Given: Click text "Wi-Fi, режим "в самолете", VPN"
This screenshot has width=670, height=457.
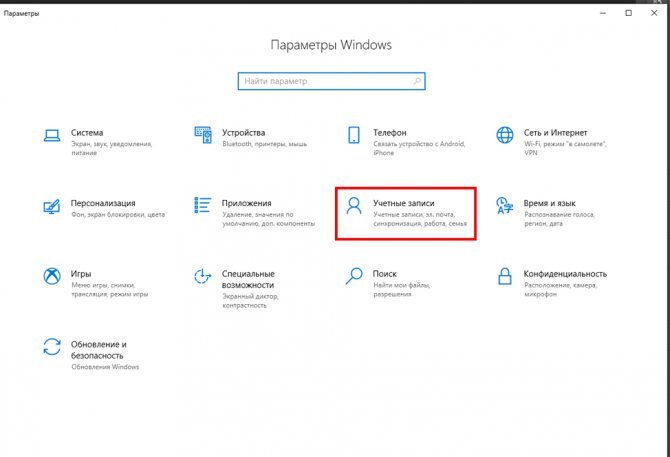Looking at the screenshot, I should pyautogui.click(x=565, y=148).
